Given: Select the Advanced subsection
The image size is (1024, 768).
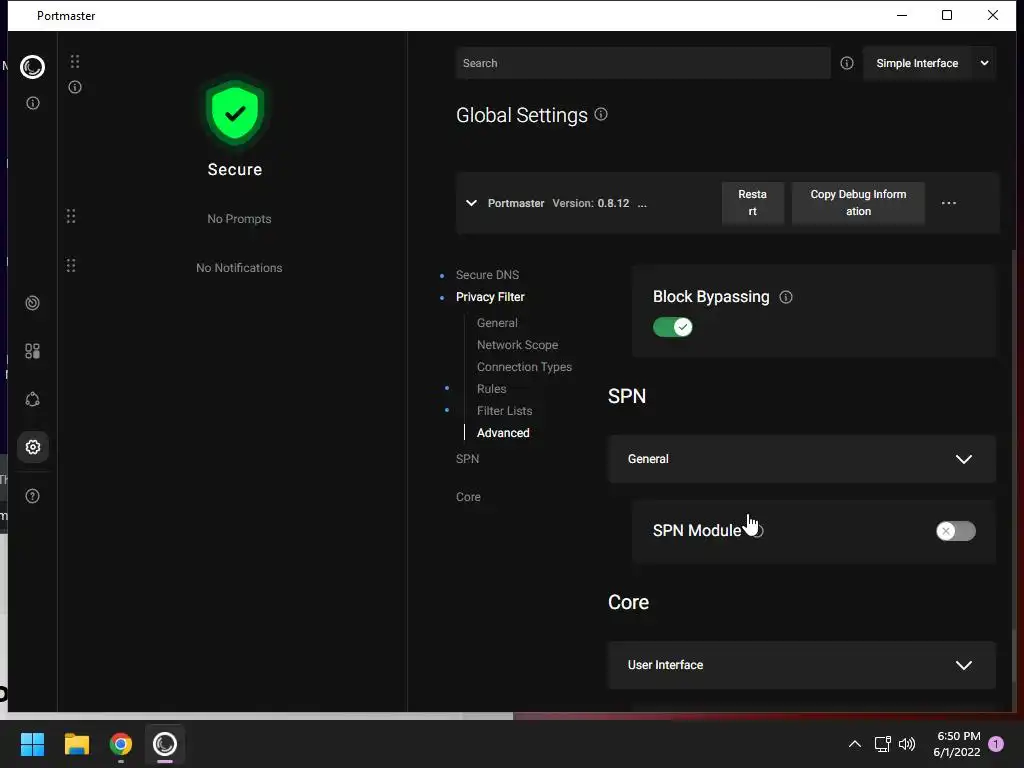Looking at the screenshot, I should pyautogui.click(x=503, y=433).
